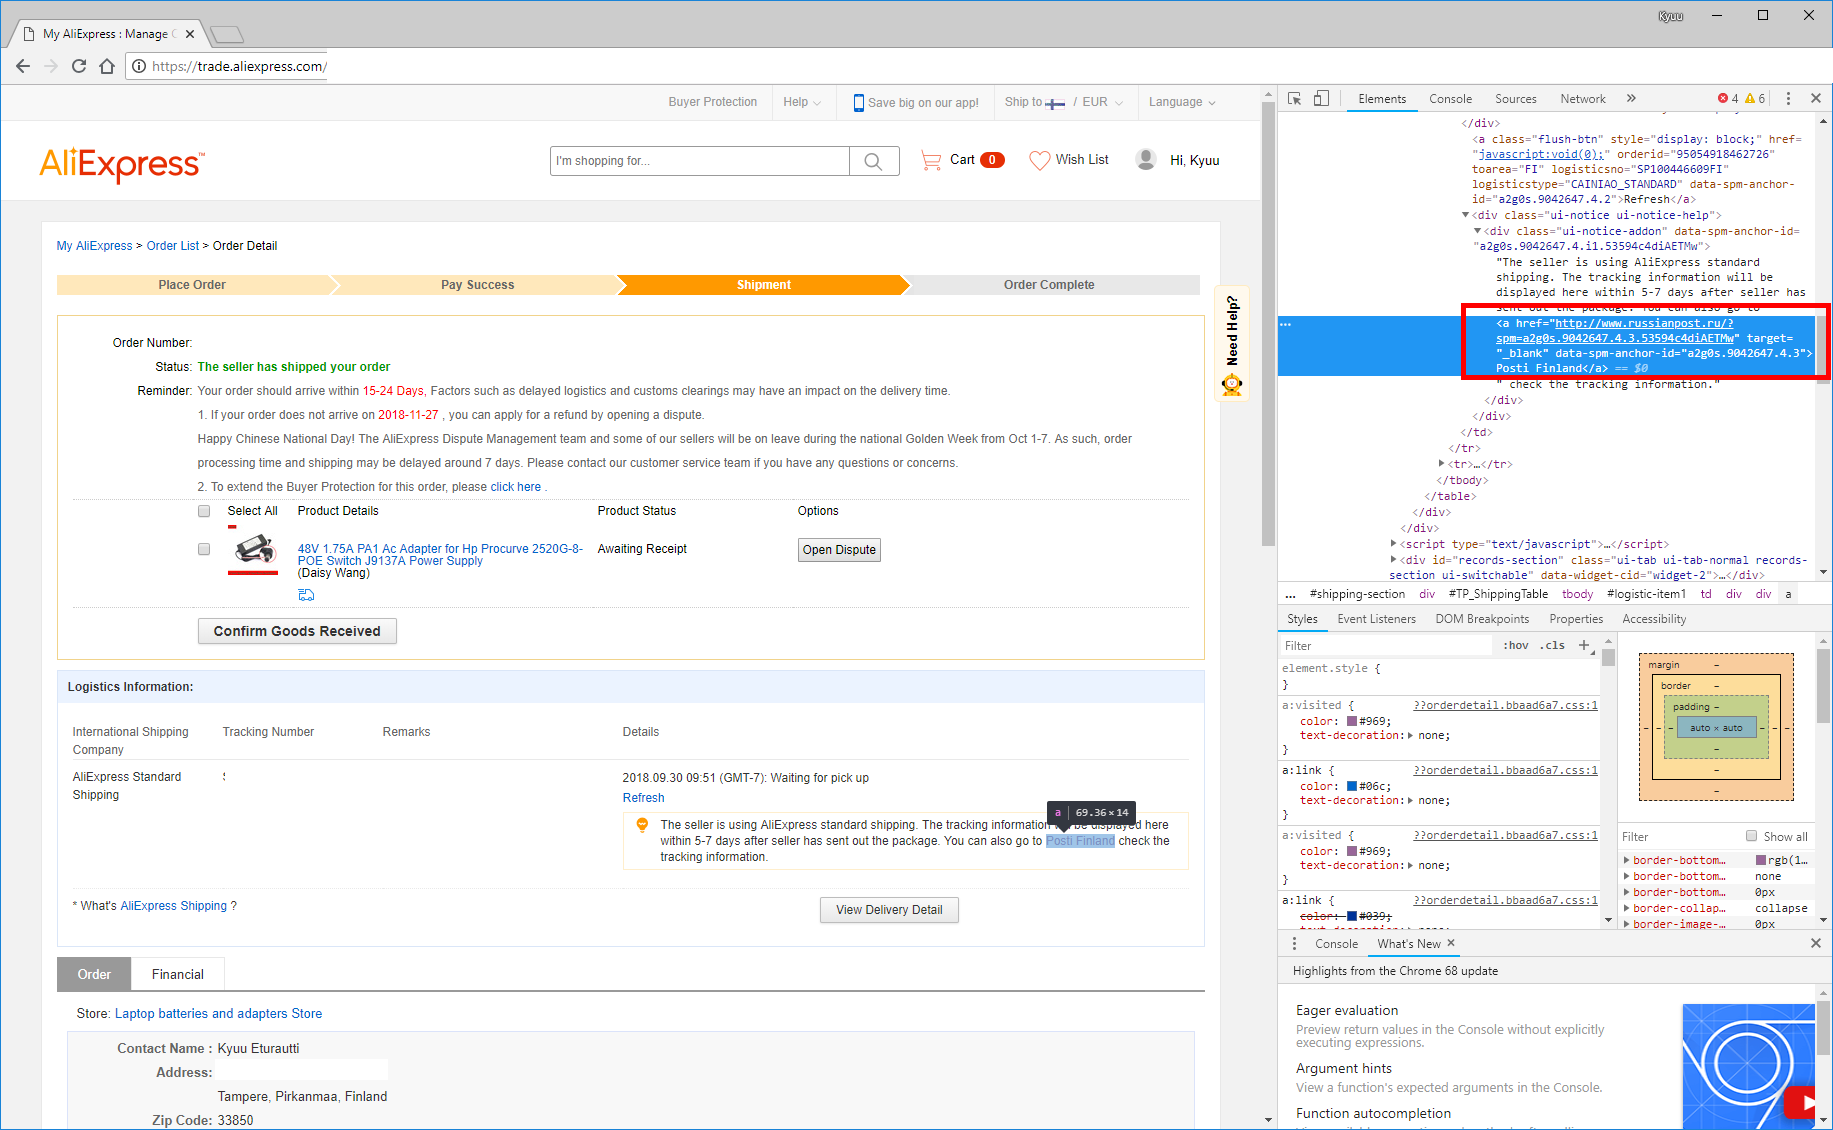The width and height of the screenshot is (1833, 1130).
Task: Switch to the Financial tab
Action: (177, 974)
